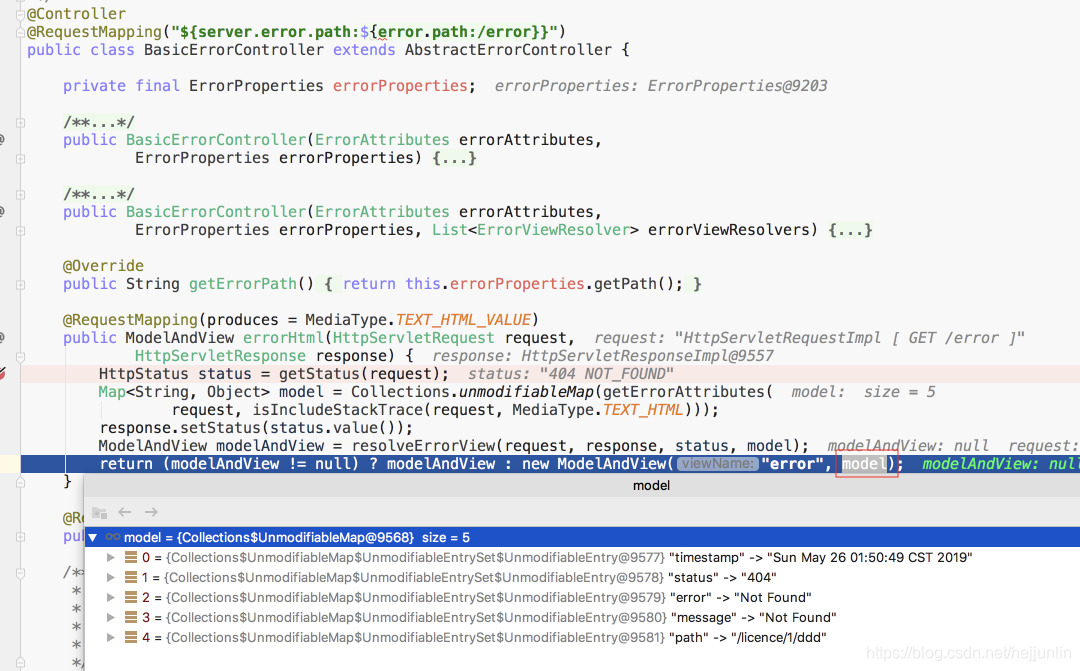The height and width of the screenshot is (671, 1080).
Task: Expand entry 0 with the timestamp value
Action: (110, 557)
